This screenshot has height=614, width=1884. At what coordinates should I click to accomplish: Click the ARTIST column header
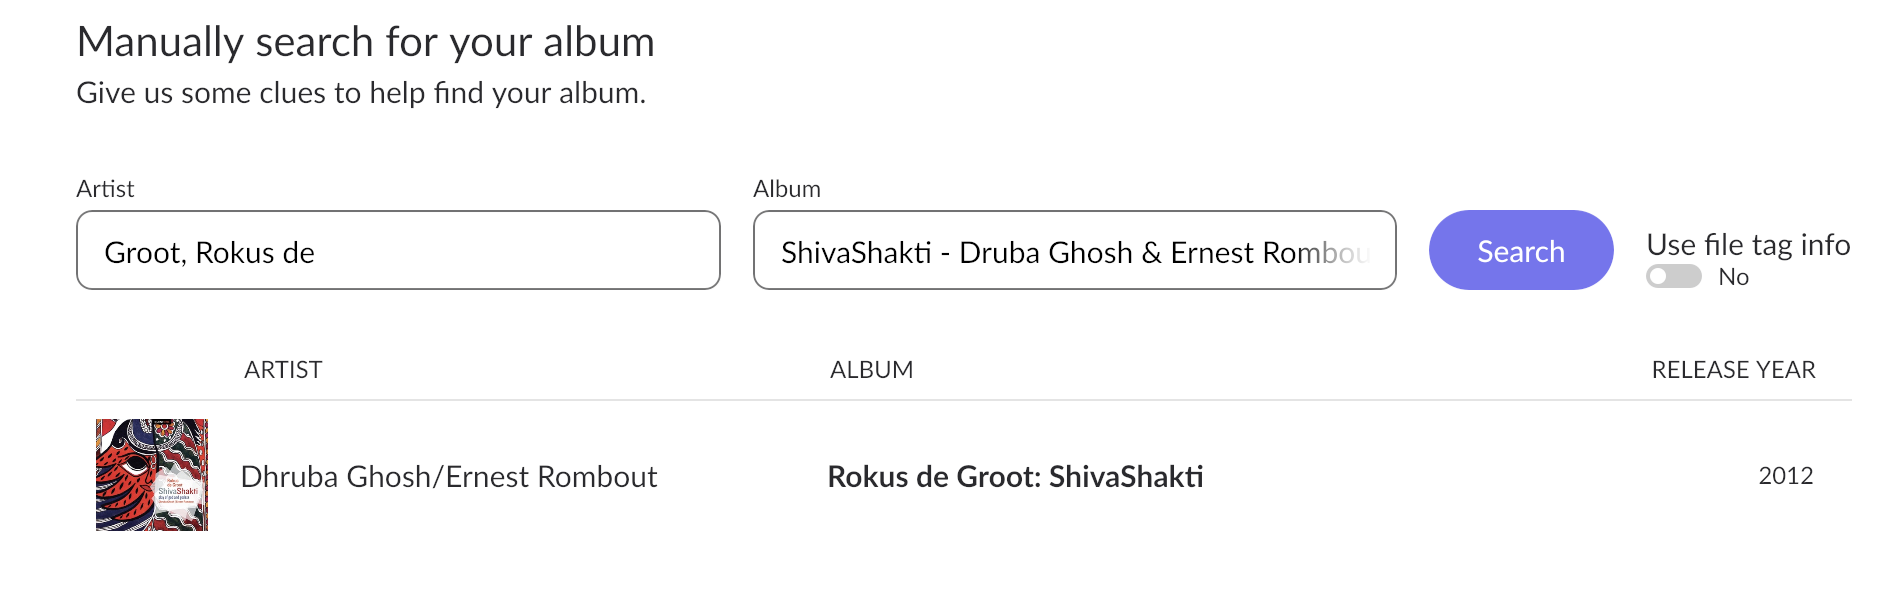pos(283,370)
